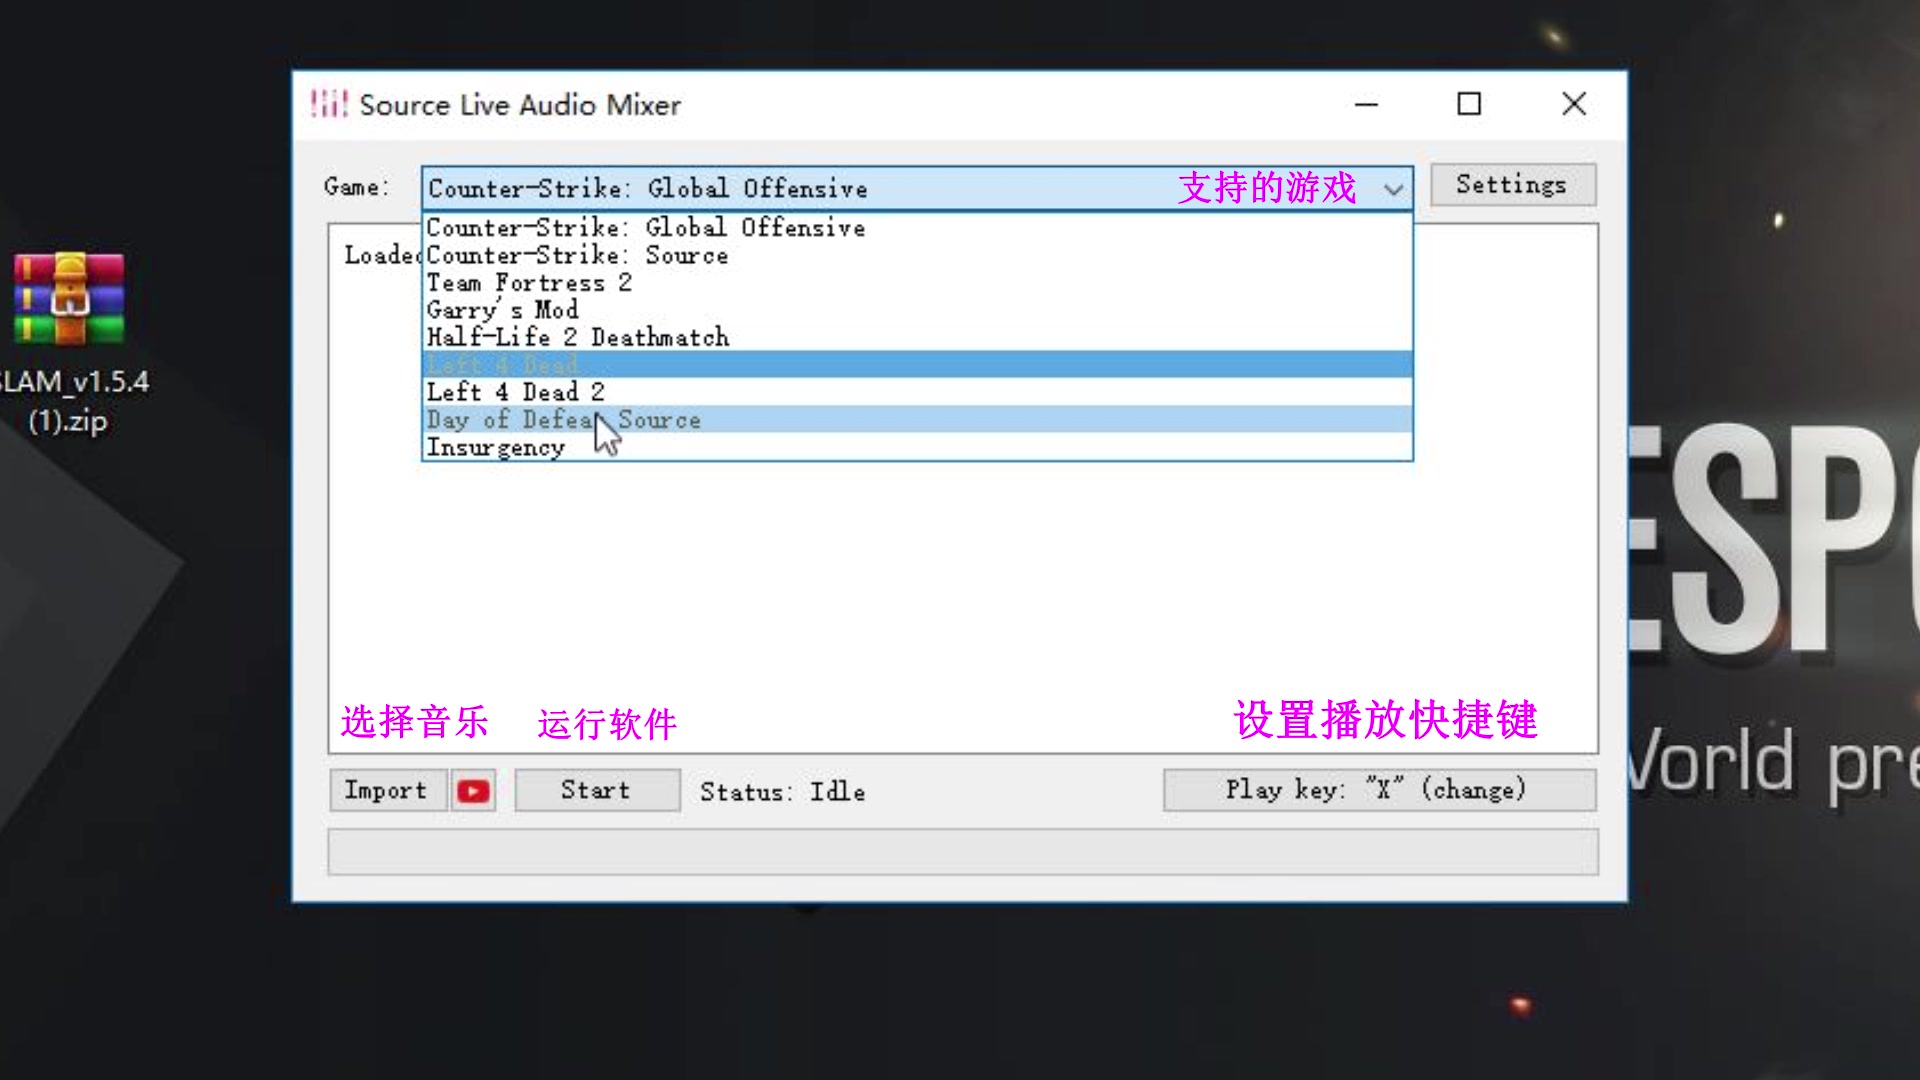Select Counter-Strike: Global Offensive from list
This screenshot has width=1920, height=1080.
click(x=645, y=228)
